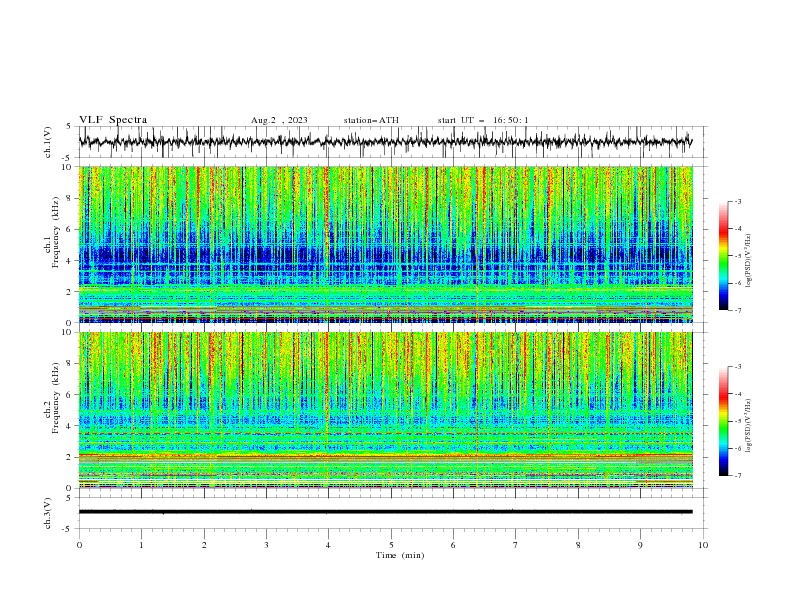Click the "4" kHz tick on ch.2 spectrogram axis
The image size is (792, 612).
70,426
